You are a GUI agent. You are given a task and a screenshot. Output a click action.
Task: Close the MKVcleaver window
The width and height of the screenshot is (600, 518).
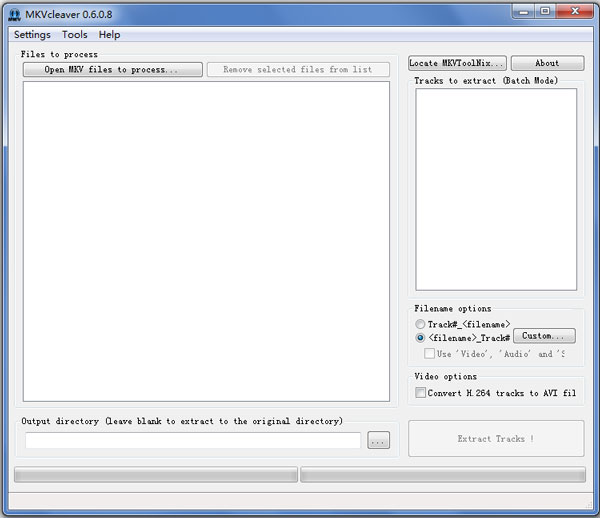point(574,11)
